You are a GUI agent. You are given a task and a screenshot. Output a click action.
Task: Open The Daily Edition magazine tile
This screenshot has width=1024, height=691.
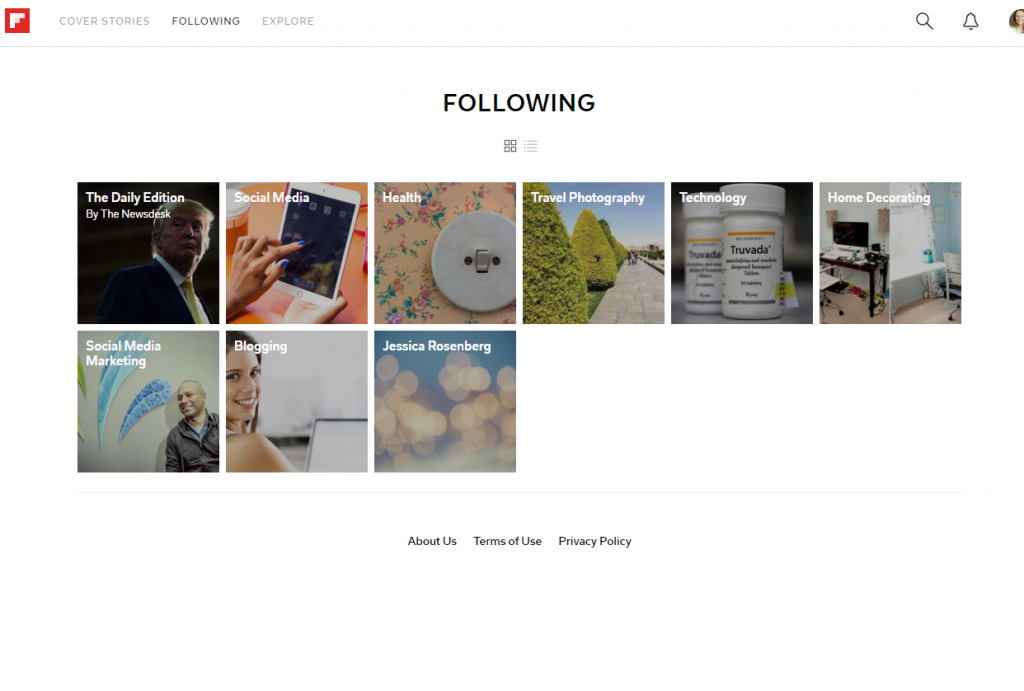148,253
